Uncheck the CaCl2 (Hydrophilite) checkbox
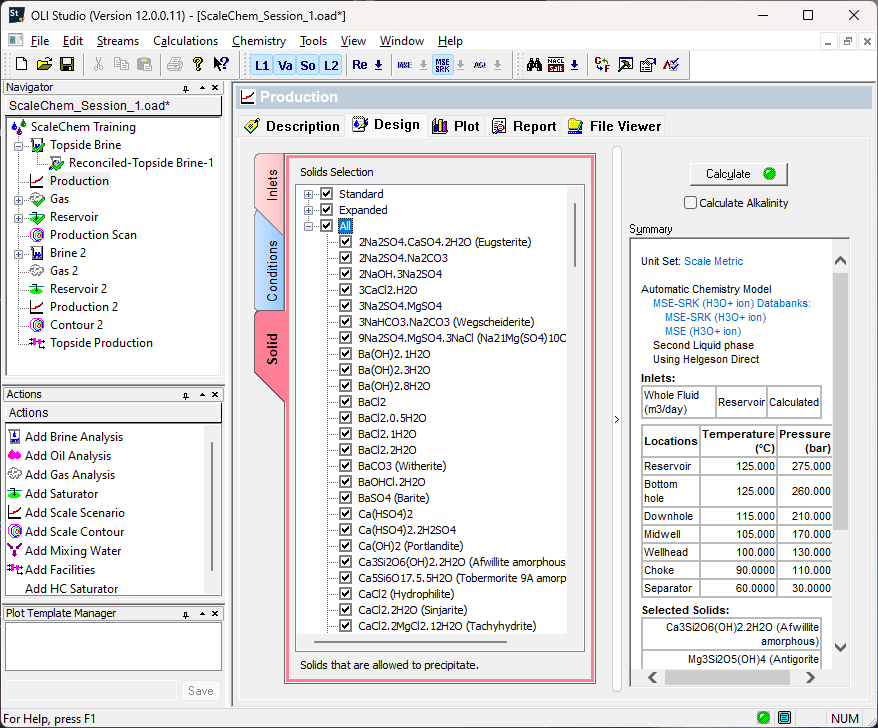Screen dimensions: 878x728 coord(345,594)
